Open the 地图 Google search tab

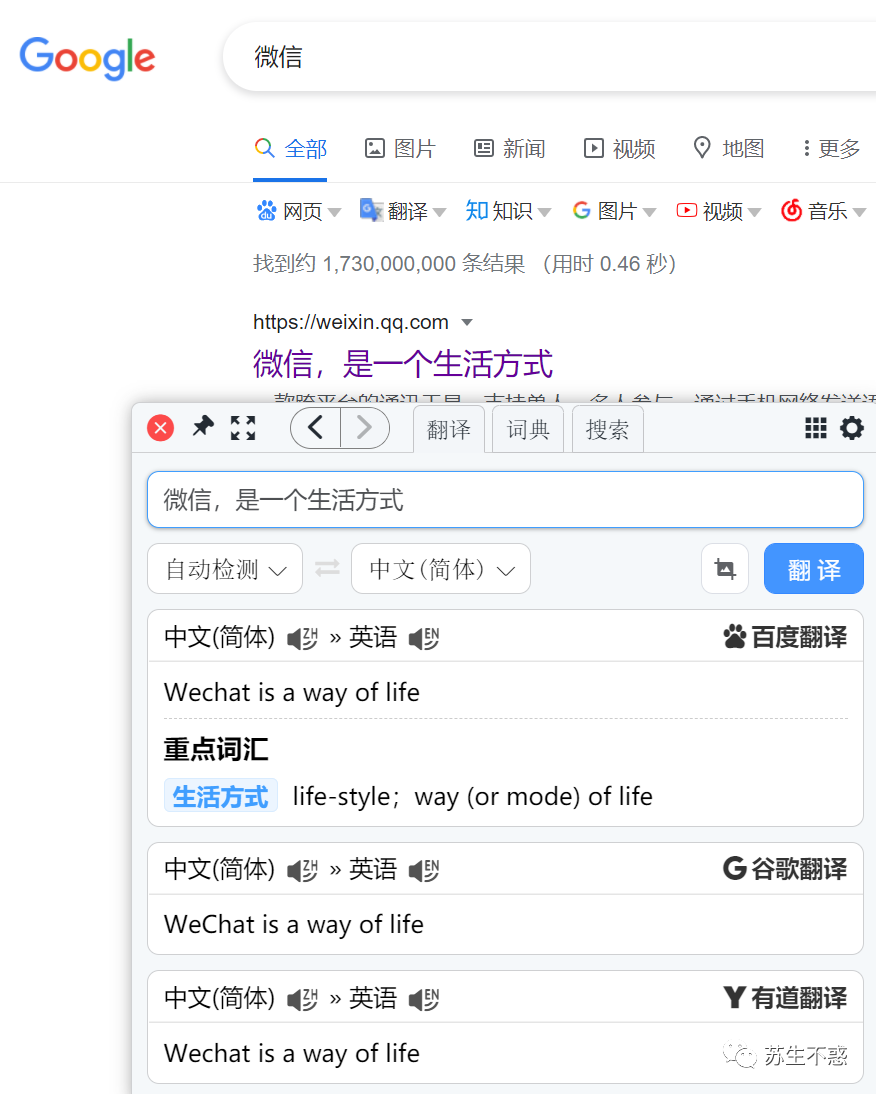729,149
